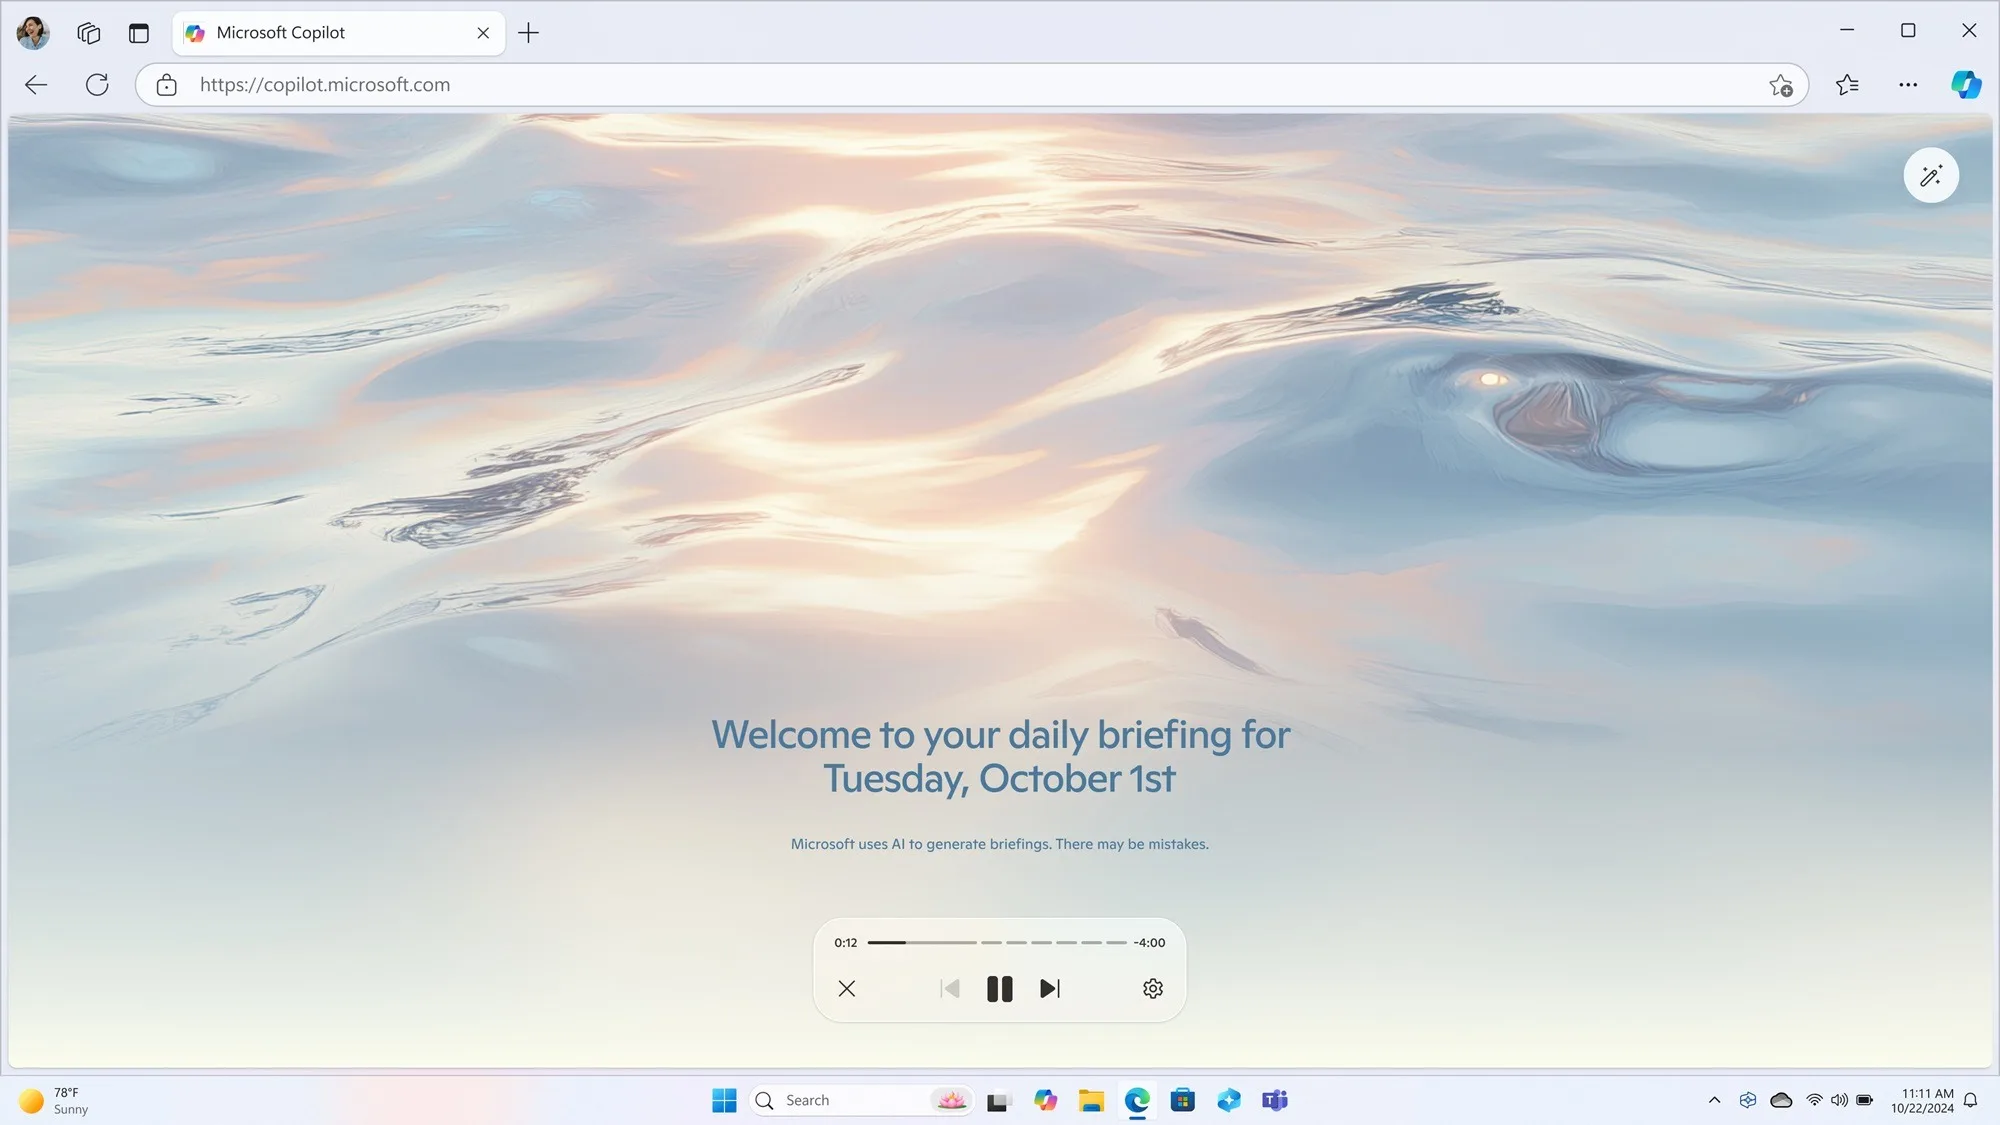The height and width of the screenshot is (1125, 2000).
Task: Close the briefing player
Action: [x=848, y=988]
